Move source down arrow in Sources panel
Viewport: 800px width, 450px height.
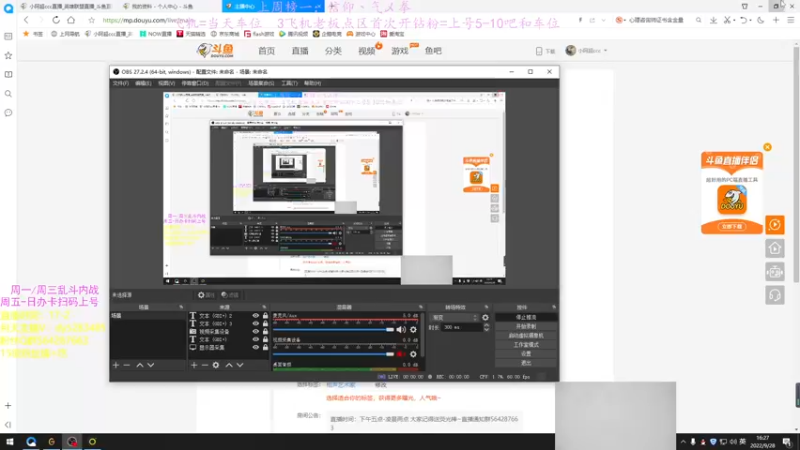pos(240,365)
